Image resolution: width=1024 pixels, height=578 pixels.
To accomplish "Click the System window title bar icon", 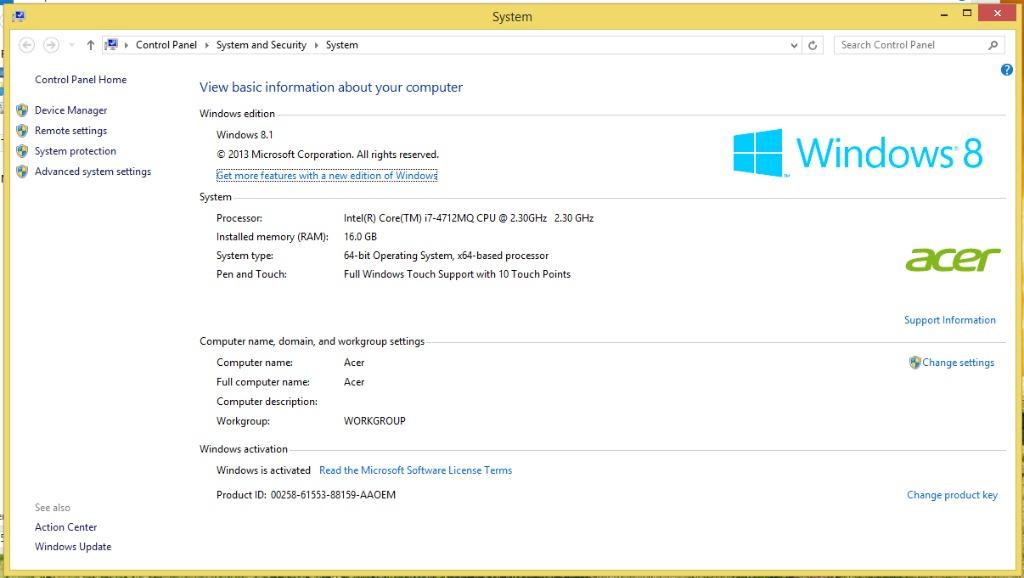I will [18, 16].
